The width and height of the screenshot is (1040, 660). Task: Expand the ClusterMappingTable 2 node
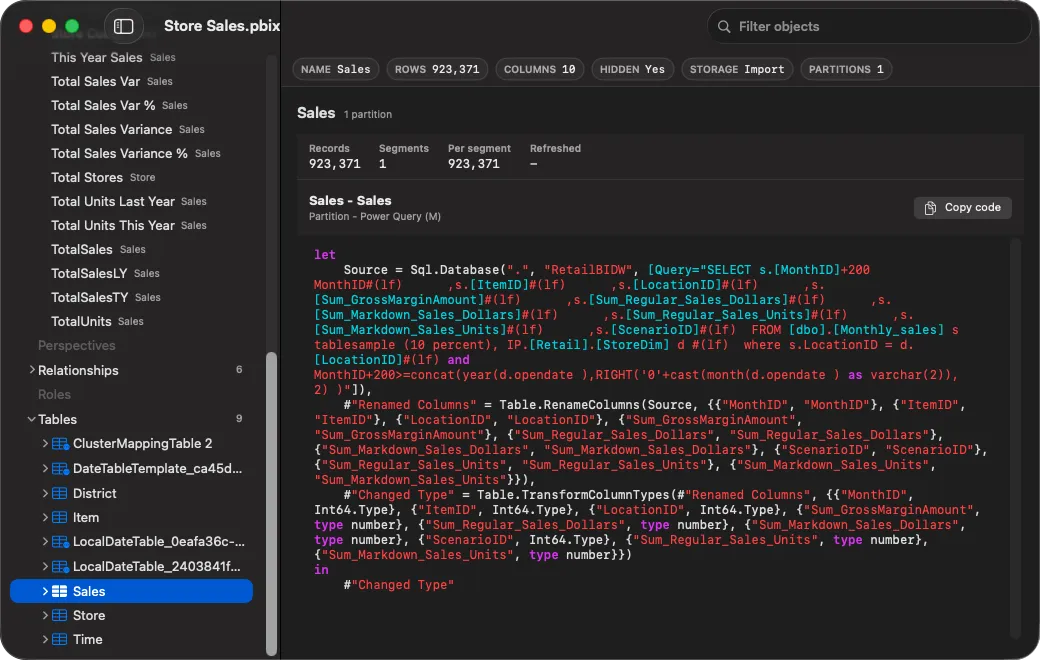click(45, 443)
